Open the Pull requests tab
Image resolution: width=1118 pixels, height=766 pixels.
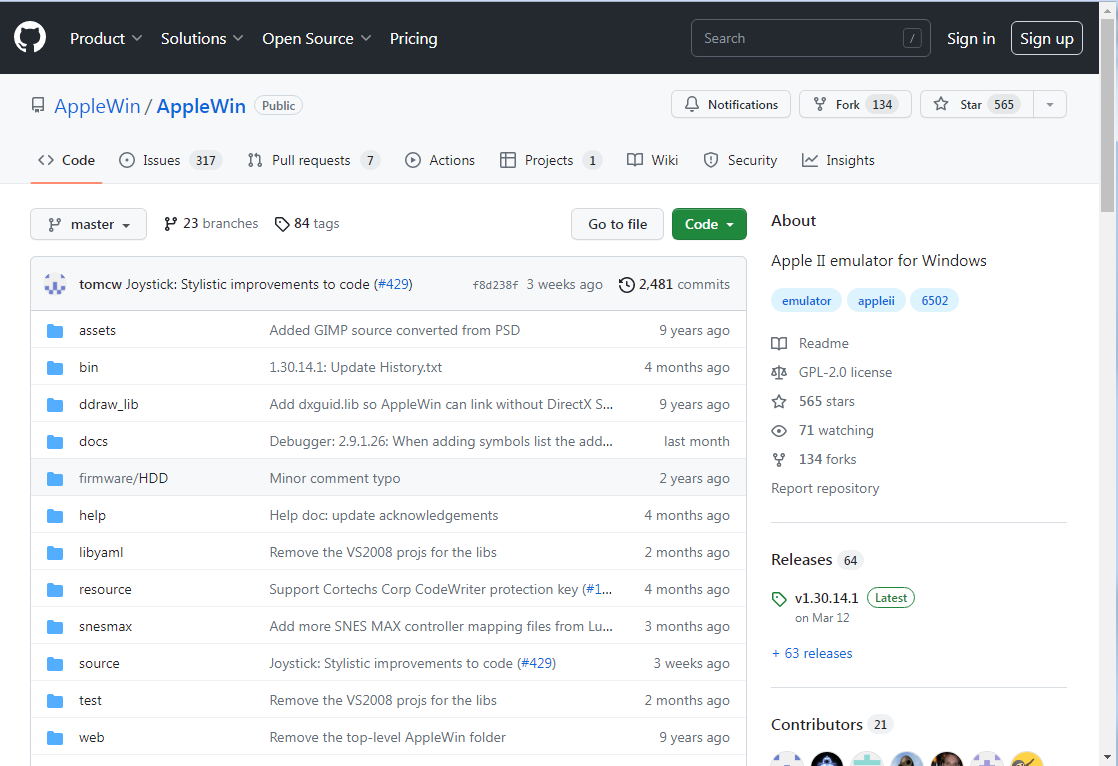pyautogui.click(x=313, y=160)
